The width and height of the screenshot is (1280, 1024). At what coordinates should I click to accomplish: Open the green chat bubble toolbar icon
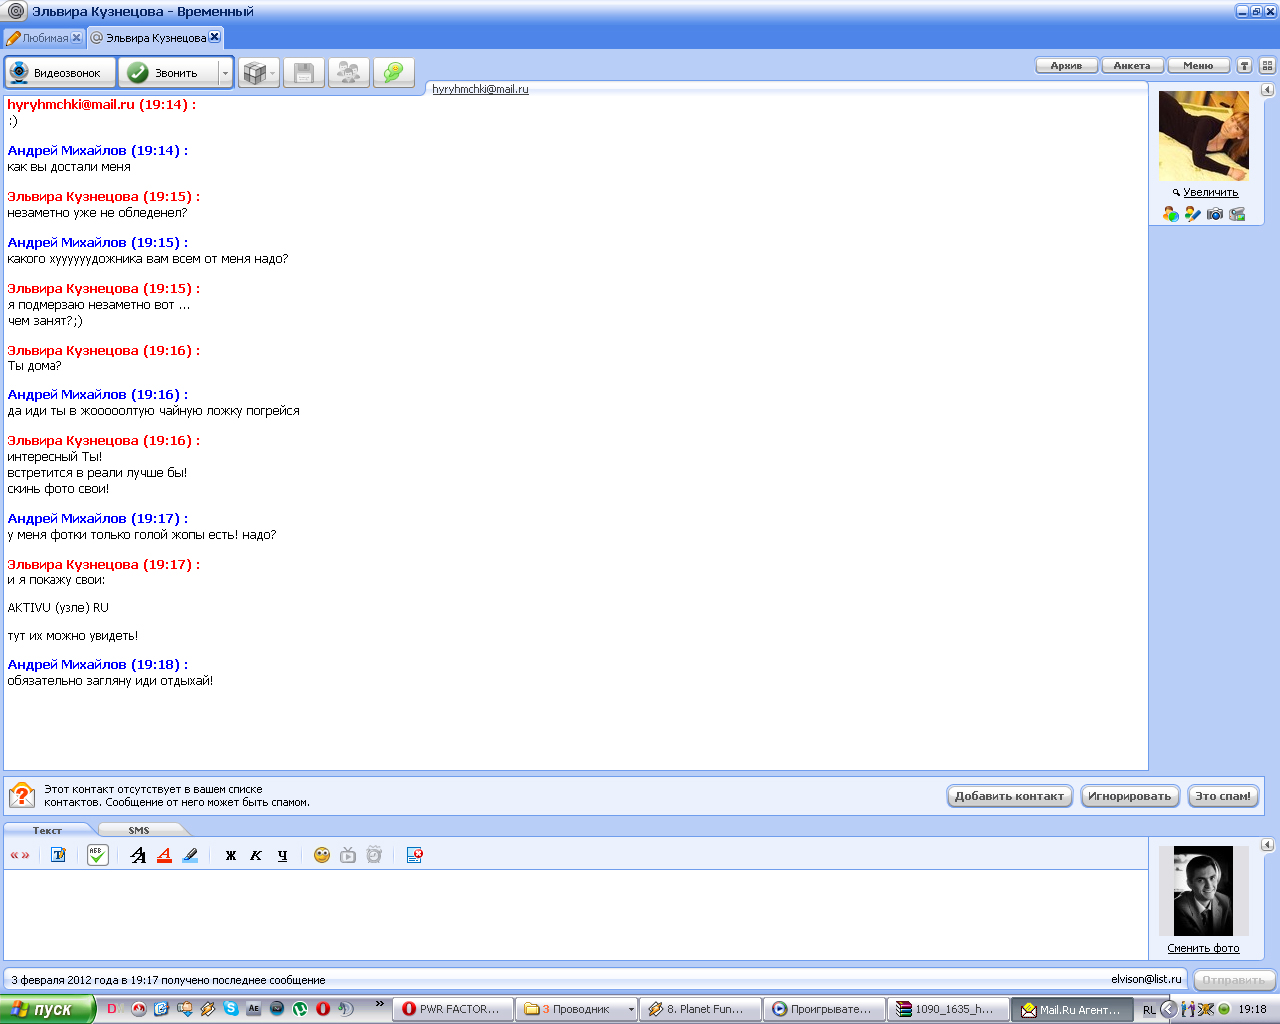coord(393,73)
